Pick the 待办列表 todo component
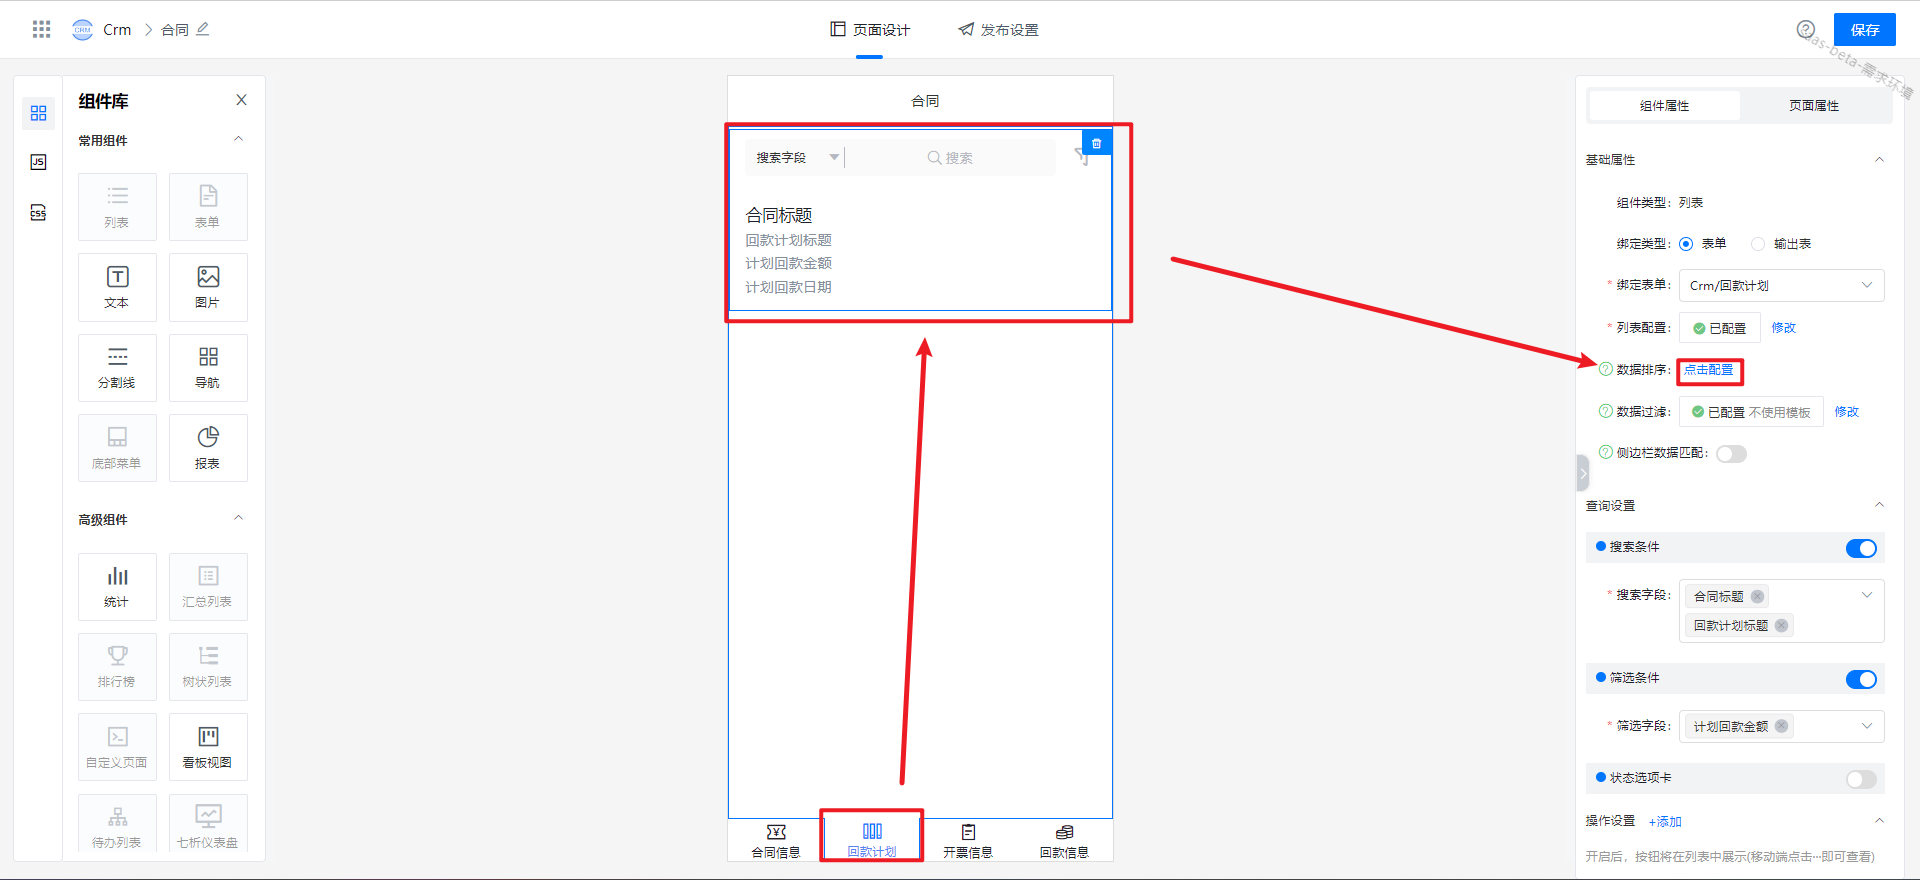The image size is (1920, 880). (117, 823)
